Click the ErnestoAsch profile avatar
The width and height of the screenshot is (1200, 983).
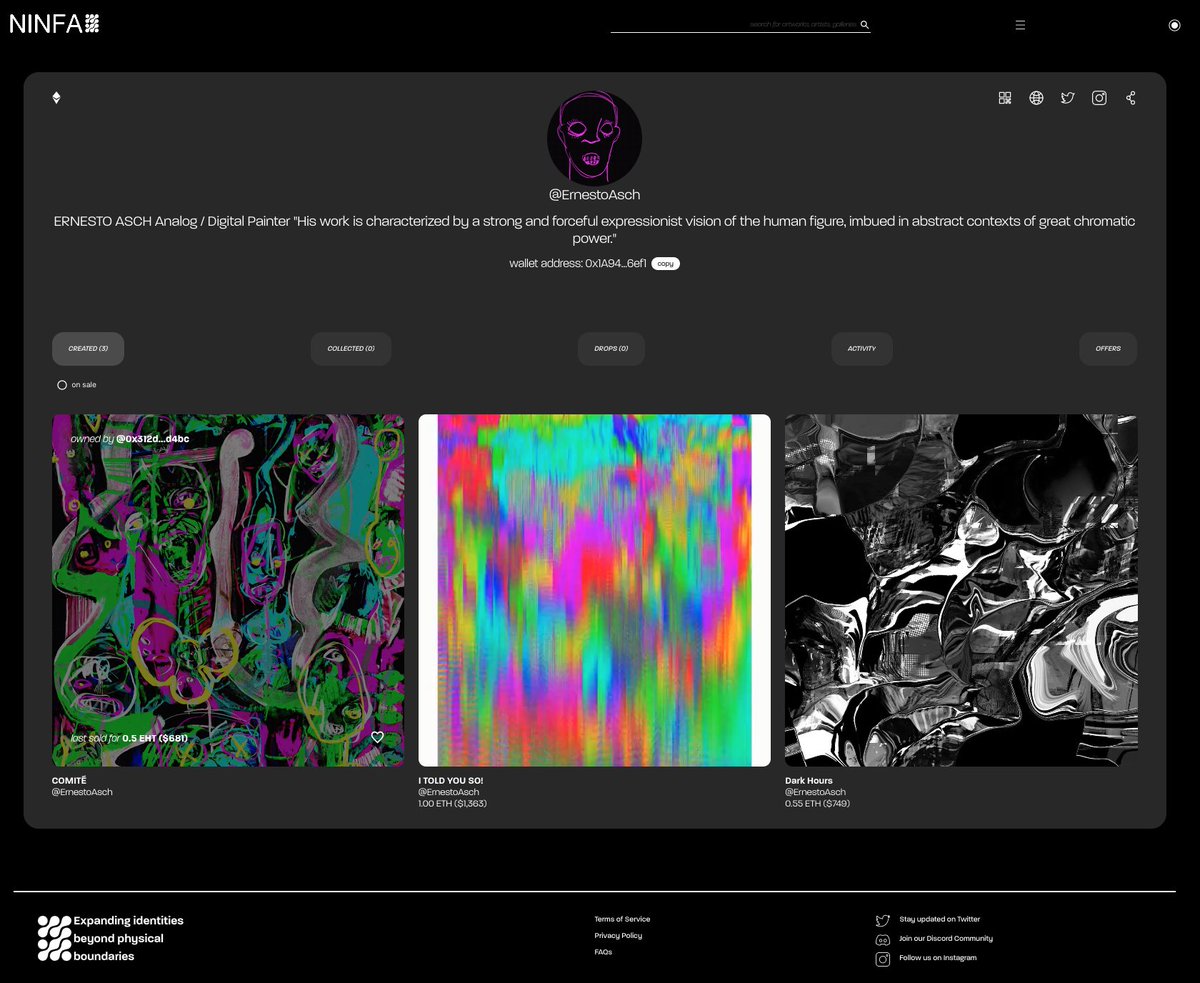tap(594, 138)
